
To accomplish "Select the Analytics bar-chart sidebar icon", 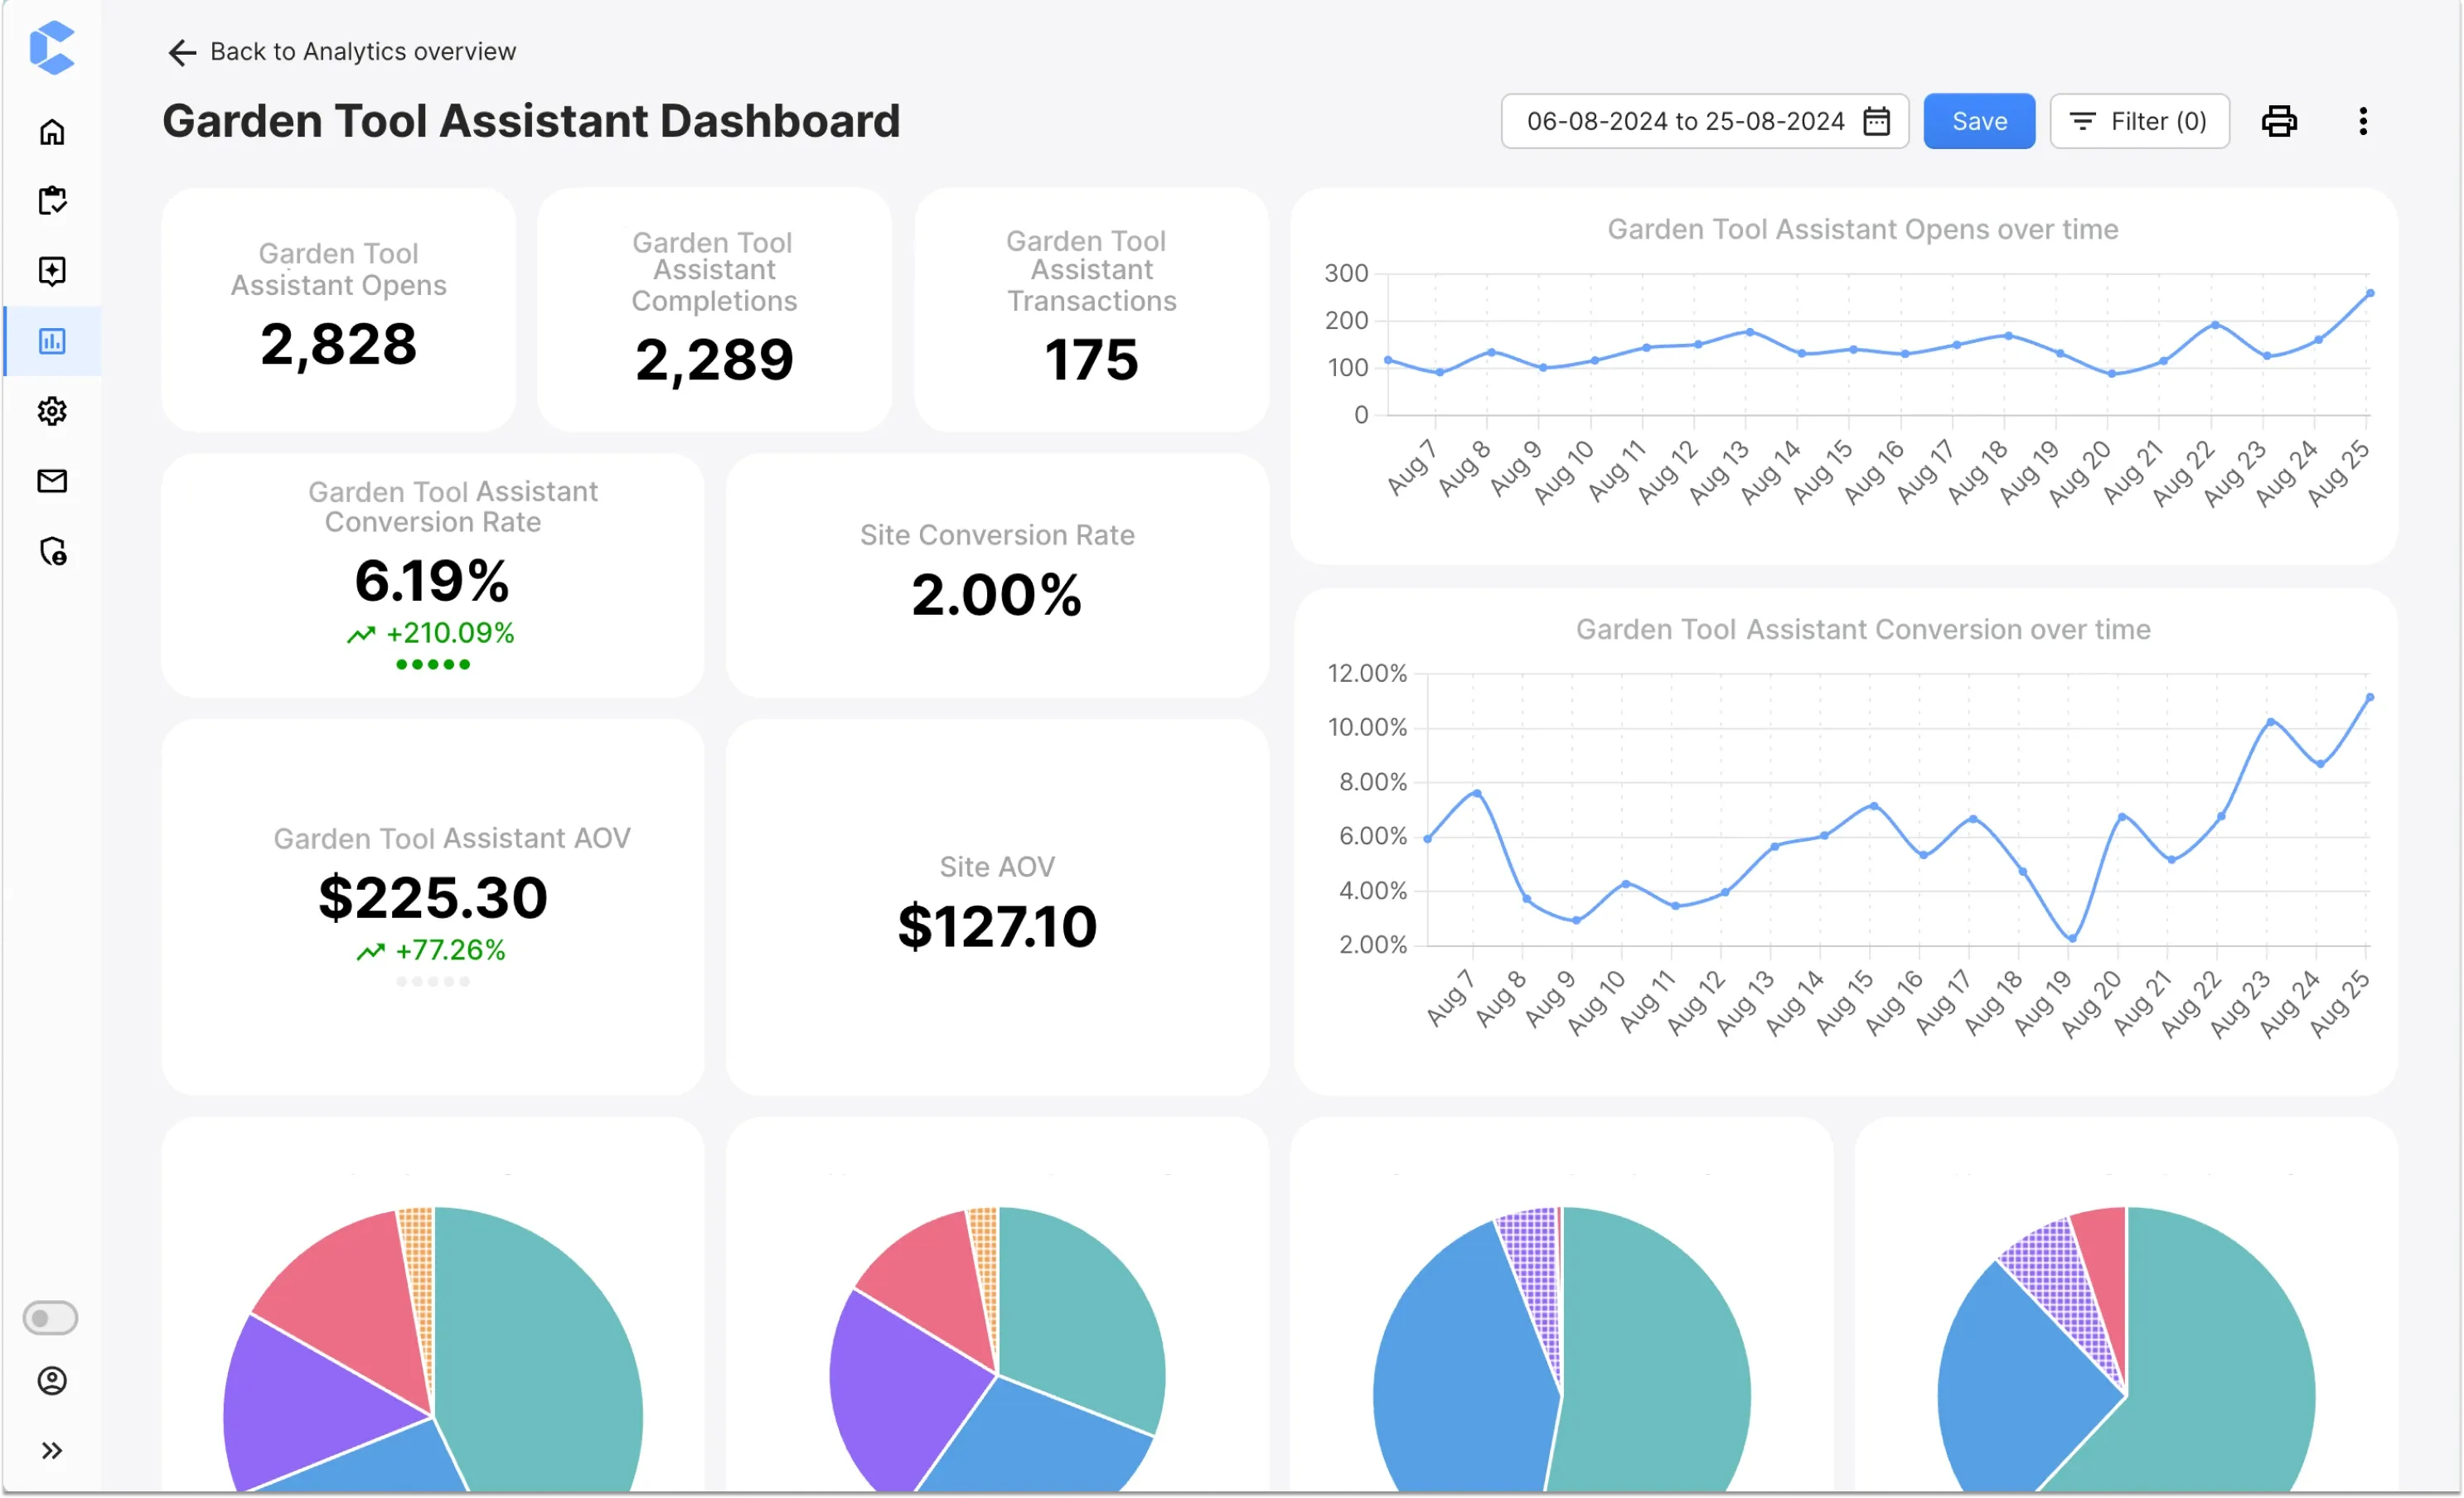I will tap(52, 341).
